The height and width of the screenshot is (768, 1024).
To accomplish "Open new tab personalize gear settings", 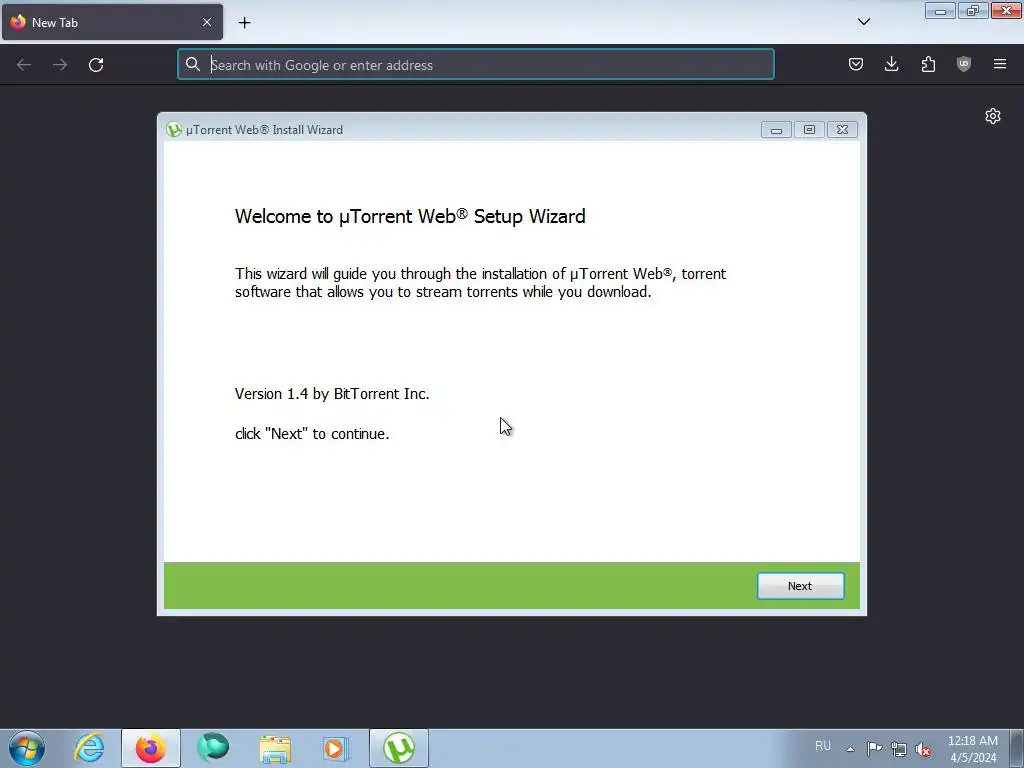I will 993,116.
